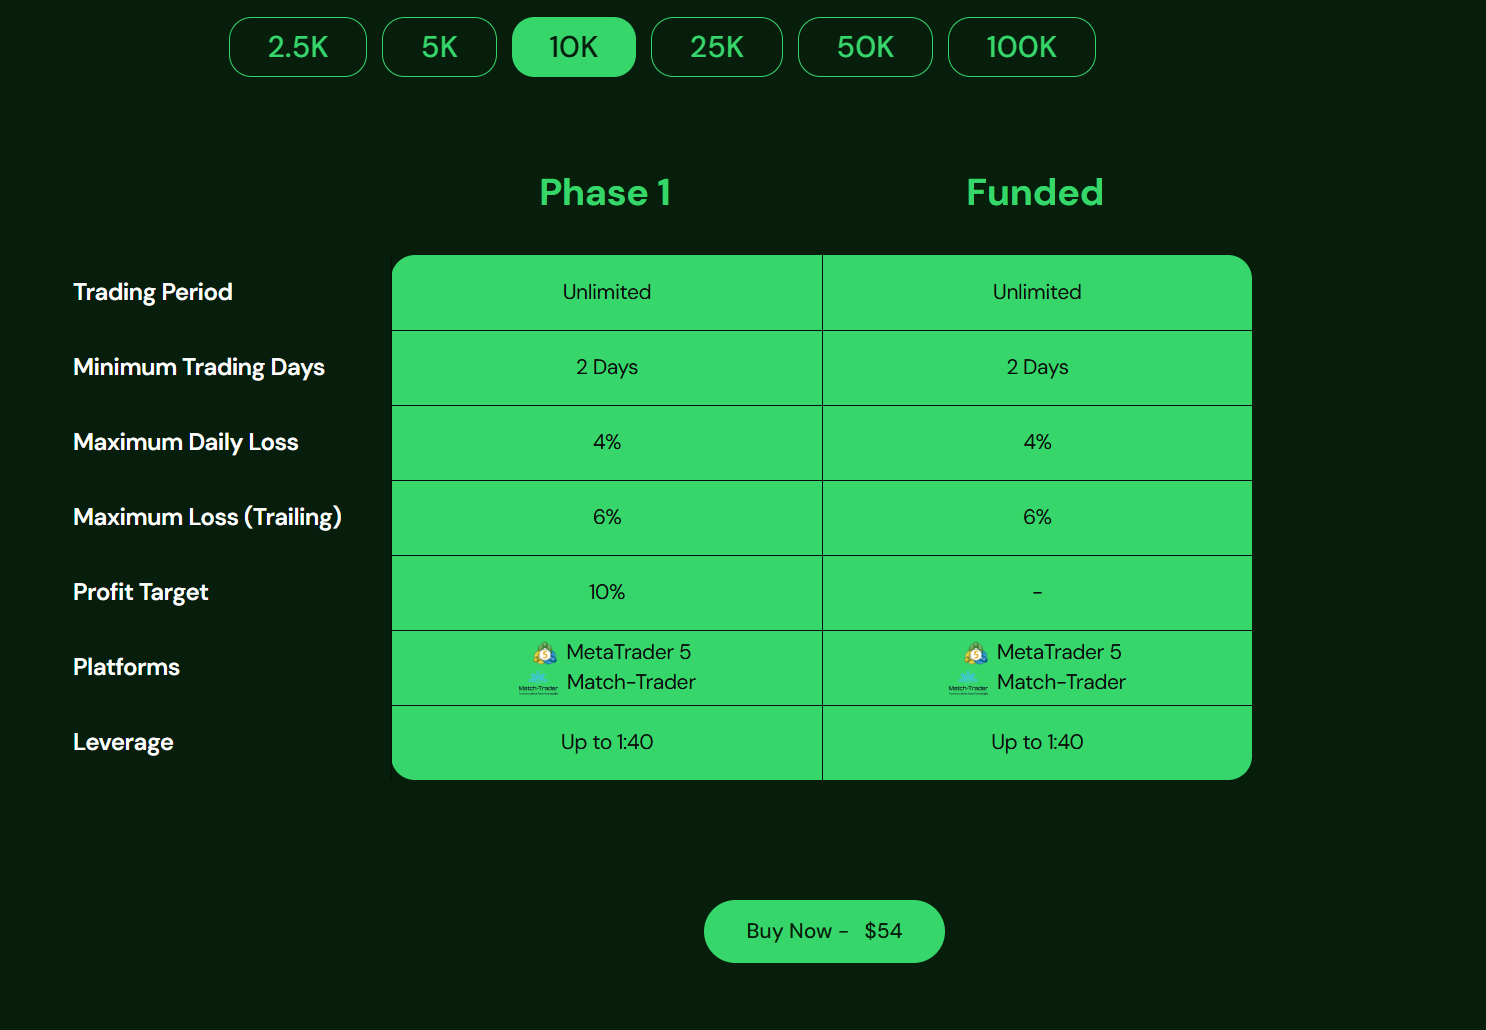
Task: Click the Platforms row label
Action: pyautogui.click(x=127, y=667)
